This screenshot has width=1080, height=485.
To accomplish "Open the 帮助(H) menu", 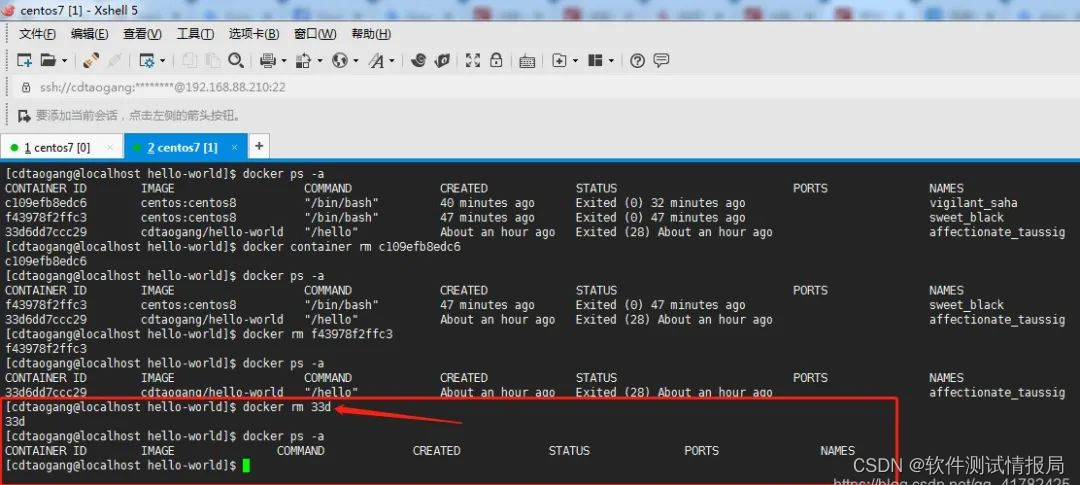I will [x=371, y=34].
